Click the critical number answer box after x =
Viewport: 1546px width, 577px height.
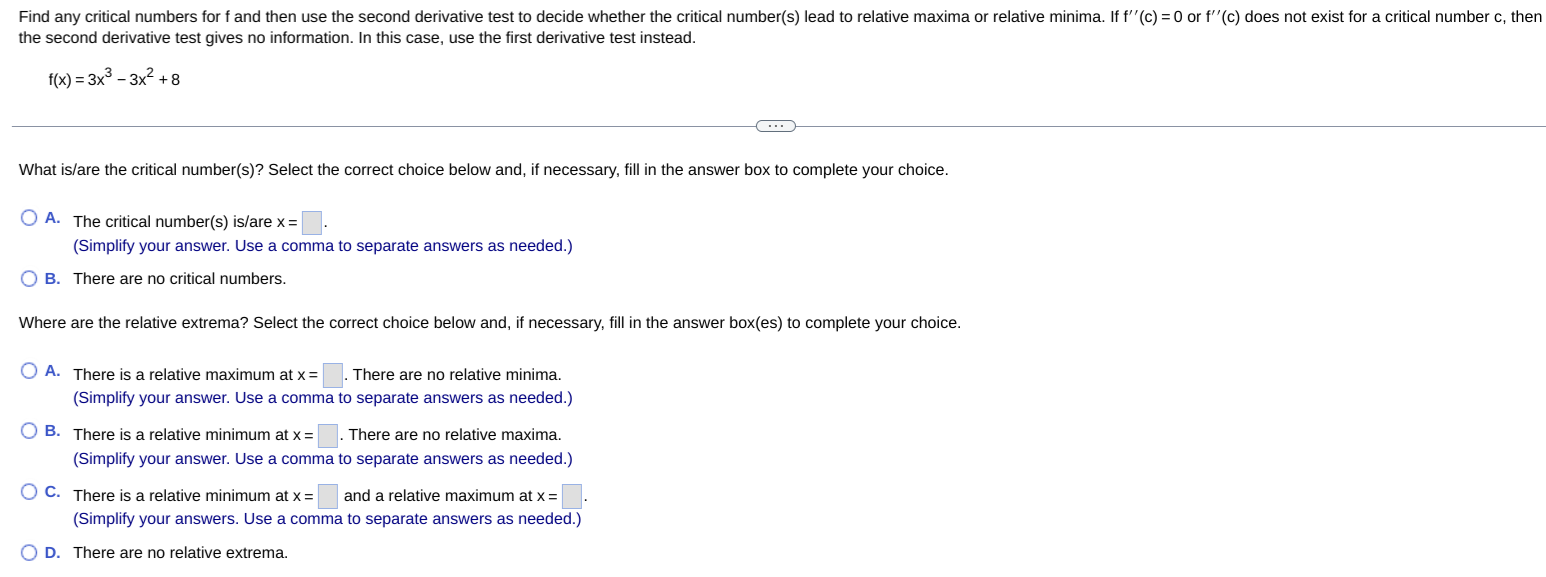(310, 222)
